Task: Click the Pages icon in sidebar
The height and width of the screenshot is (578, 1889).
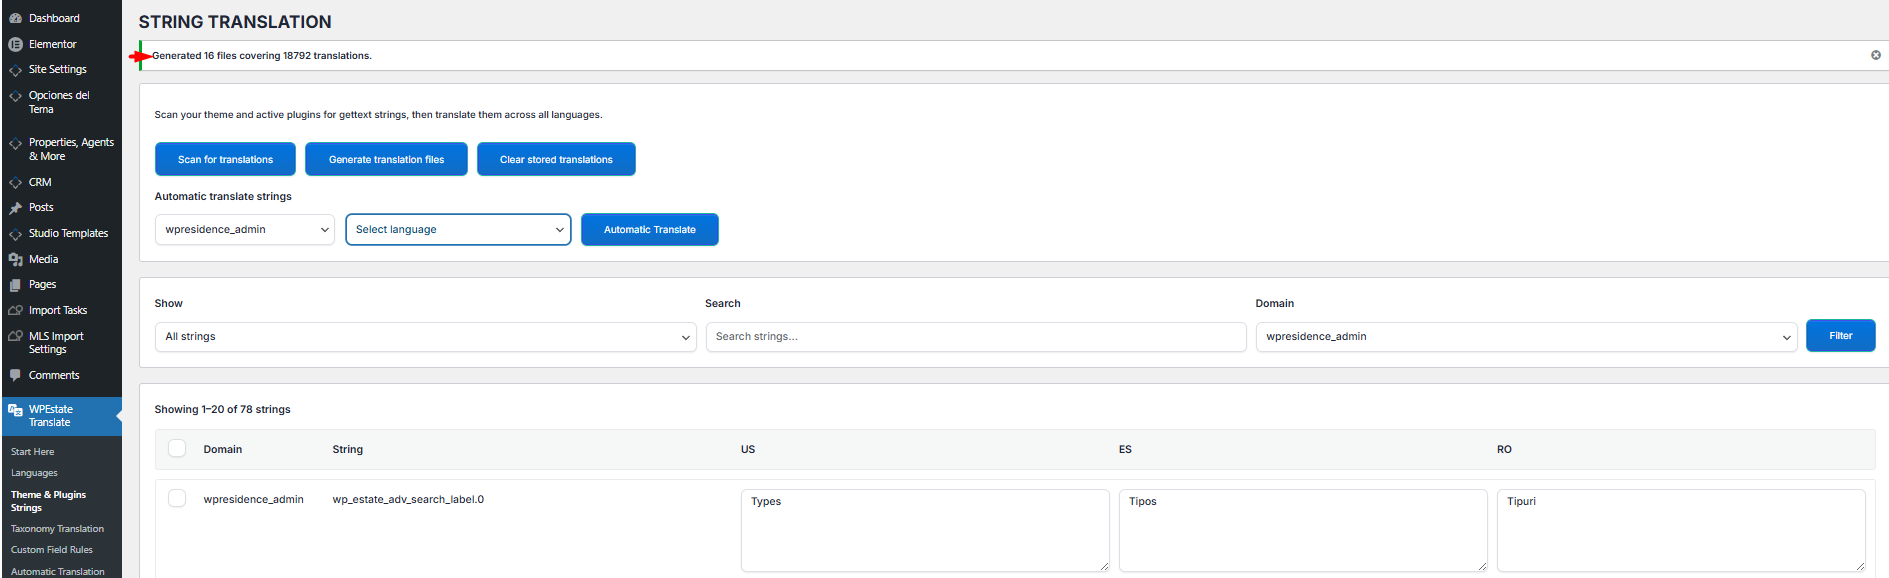Action: pos(15,285)
